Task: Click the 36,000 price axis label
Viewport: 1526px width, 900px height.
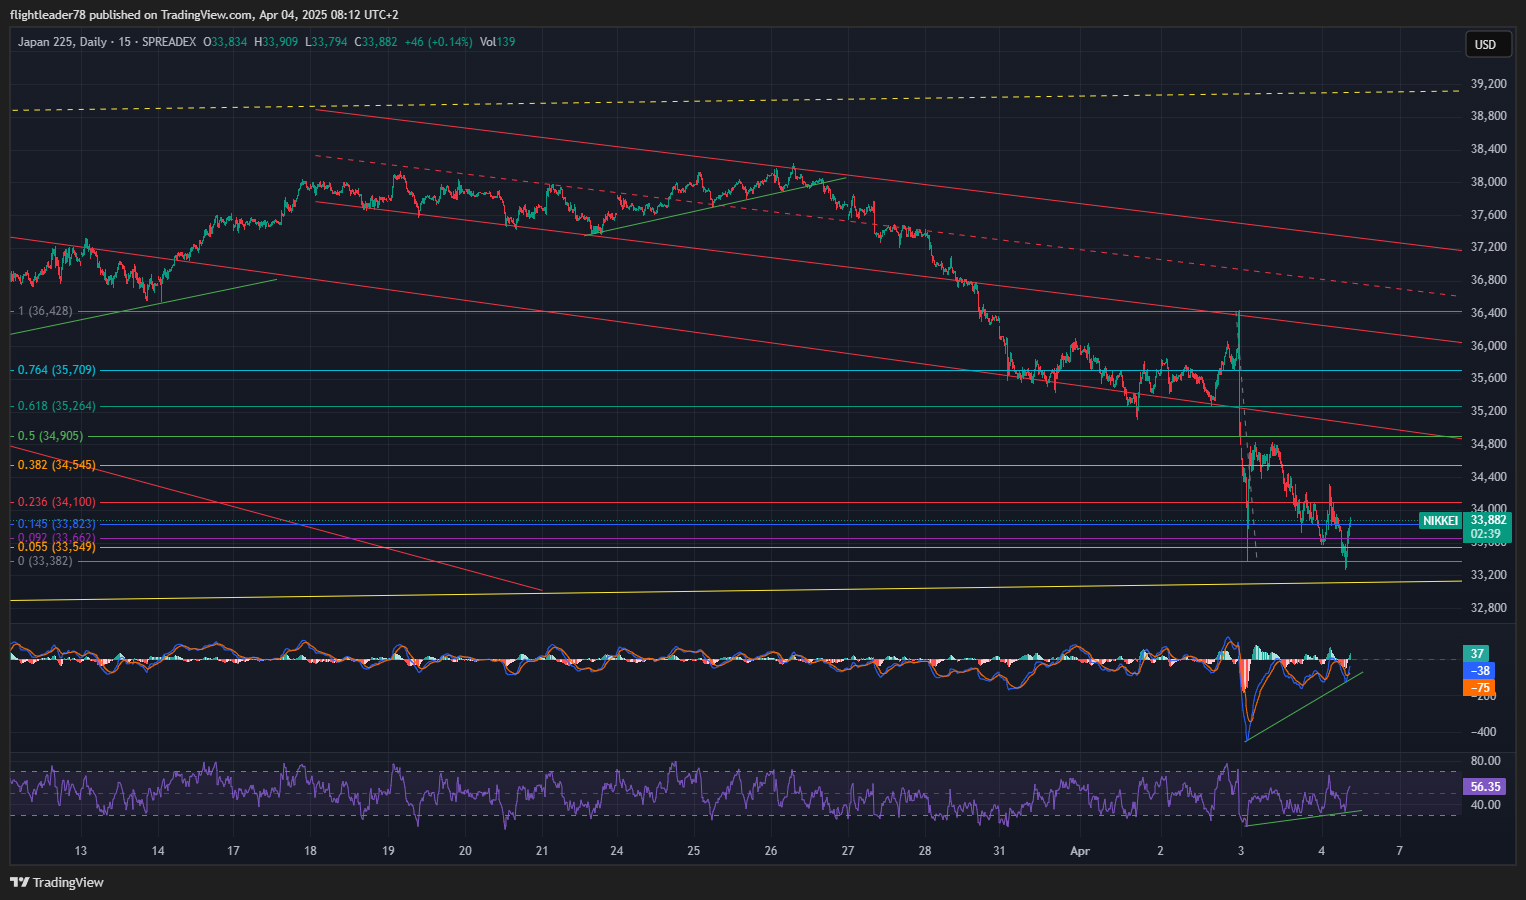Action: pyautogui.click(x=1488, y=346)
